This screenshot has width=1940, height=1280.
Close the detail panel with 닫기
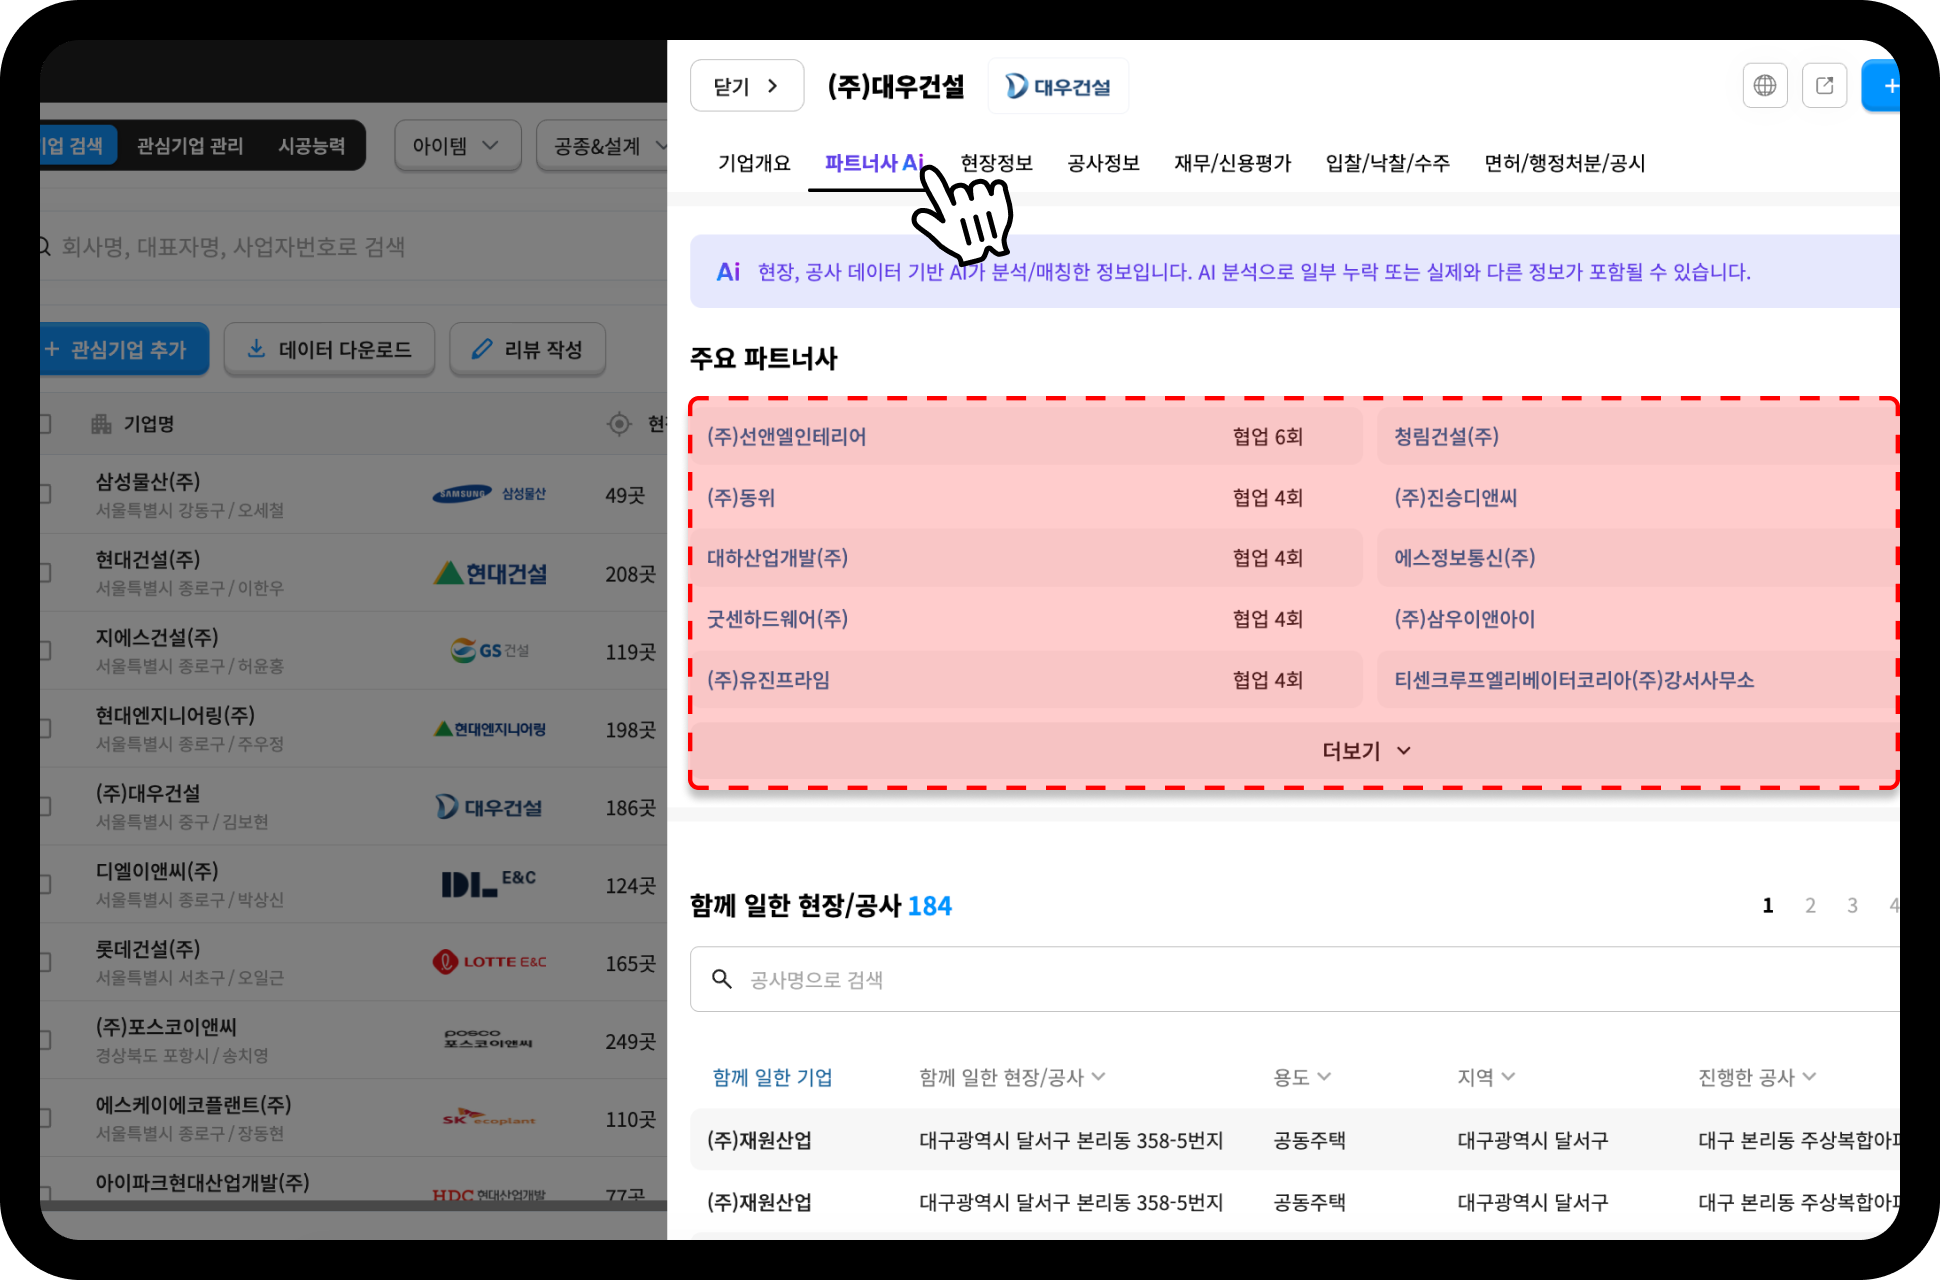tap(746, 86)
